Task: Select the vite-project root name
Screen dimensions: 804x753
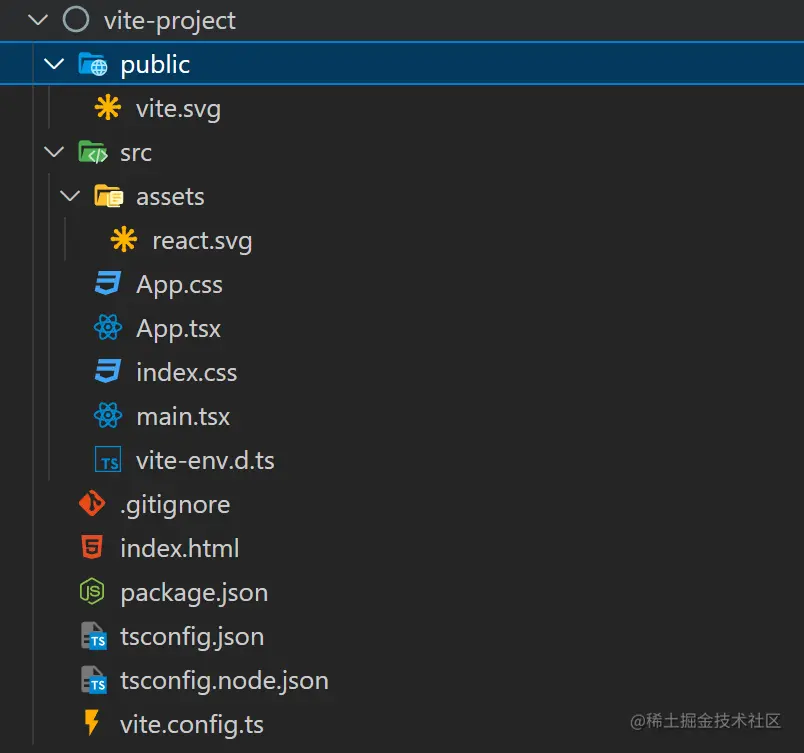Action: click(x=170, y=21)
